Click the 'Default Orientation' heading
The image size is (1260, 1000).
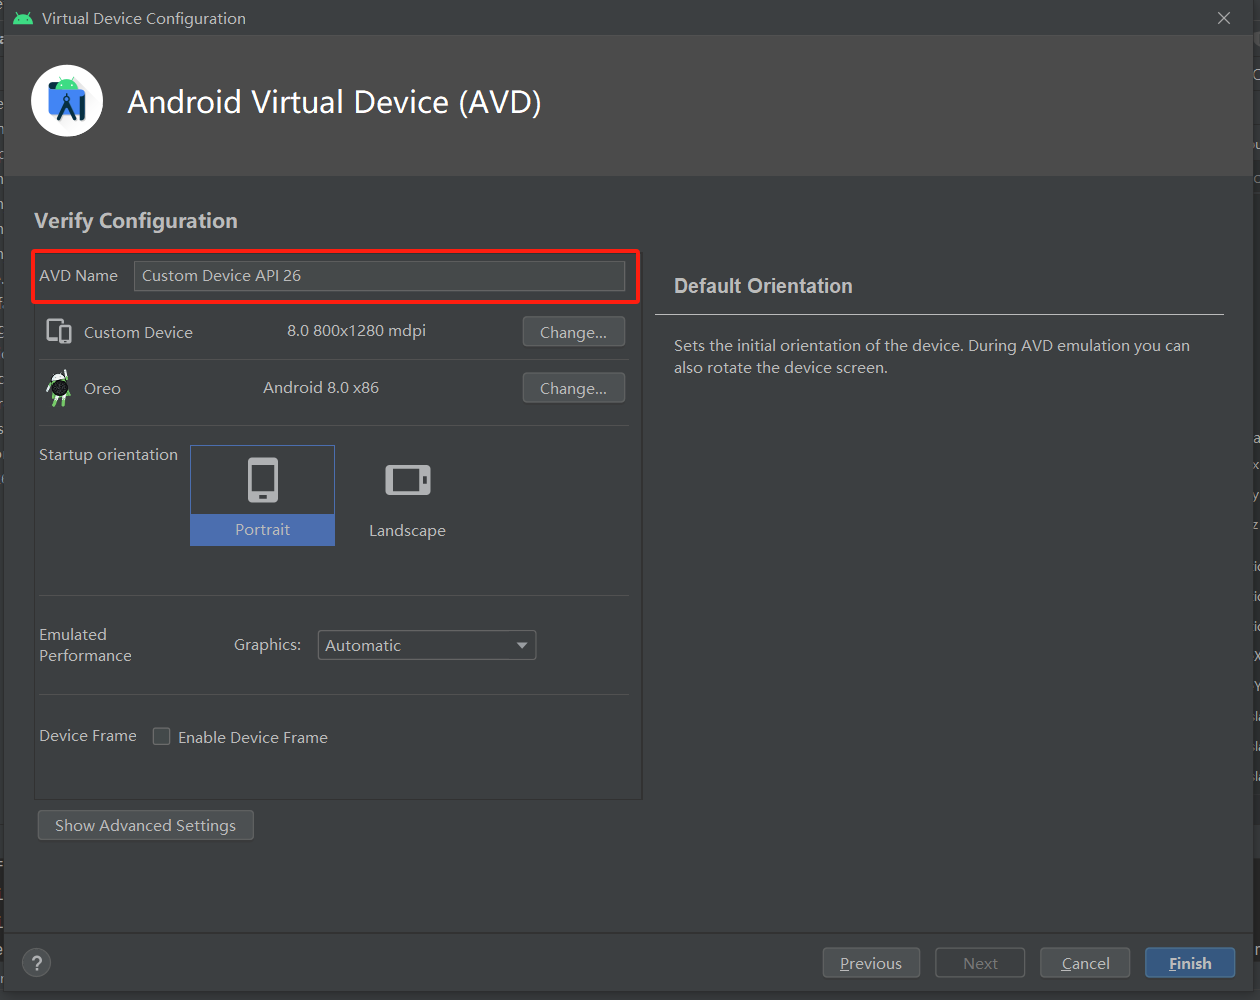click(x=763, y=286)
